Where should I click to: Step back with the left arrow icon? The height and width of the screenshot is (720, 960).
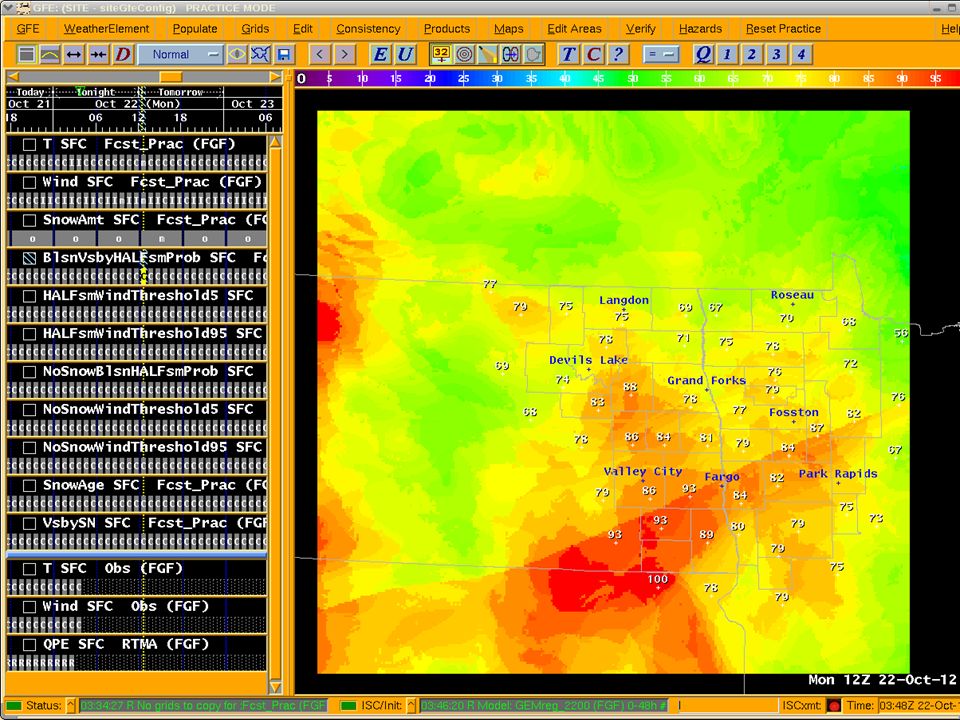coord(319,54)
